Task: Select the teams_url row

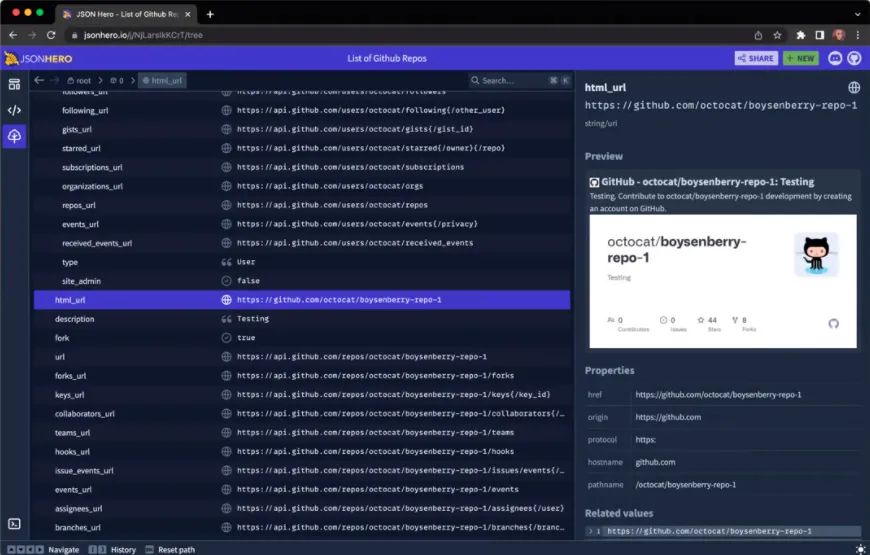Action: pyautogui.click(x=302, y=432)
